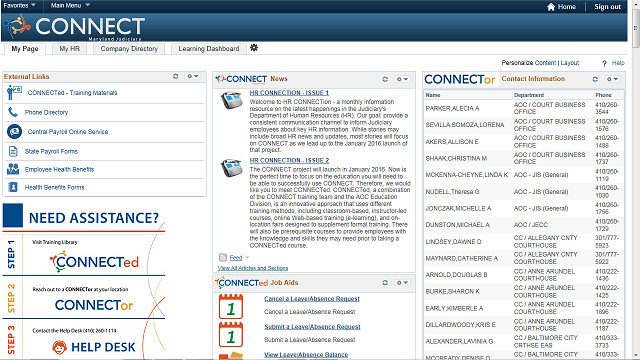
Task: Click the Central Payroll Online Service icon
Action: pos(14,131)
